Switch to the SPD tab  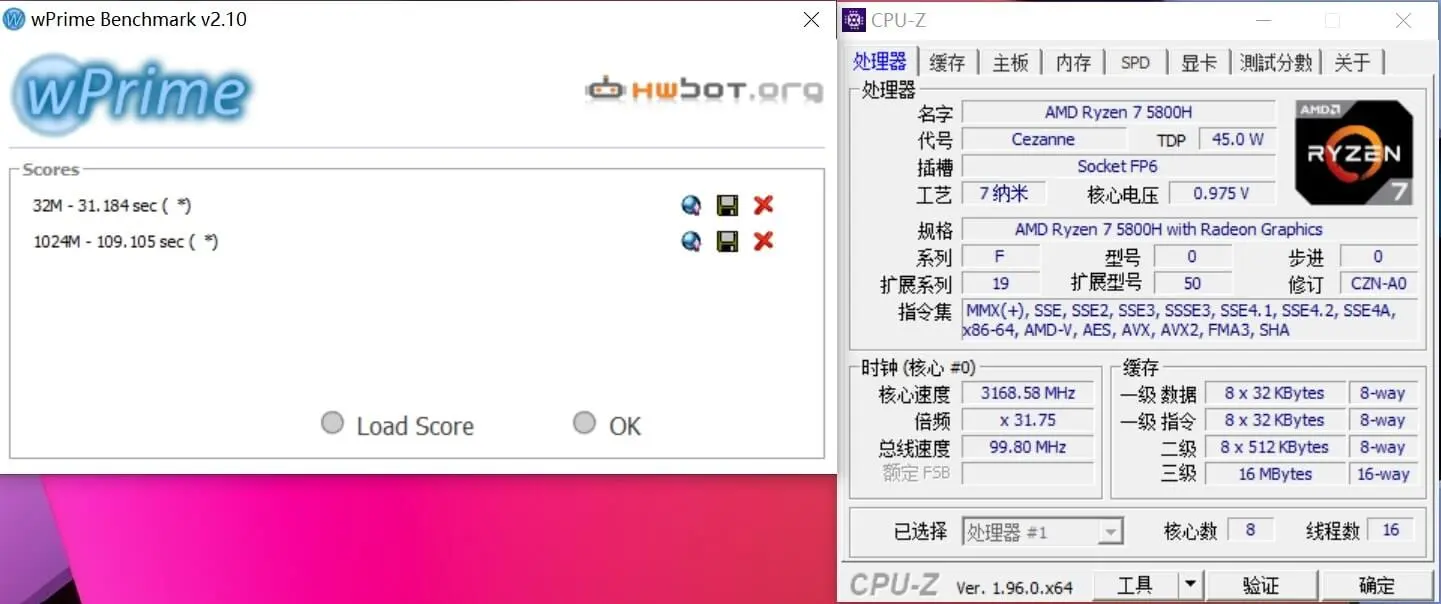tap(1135, 62)
